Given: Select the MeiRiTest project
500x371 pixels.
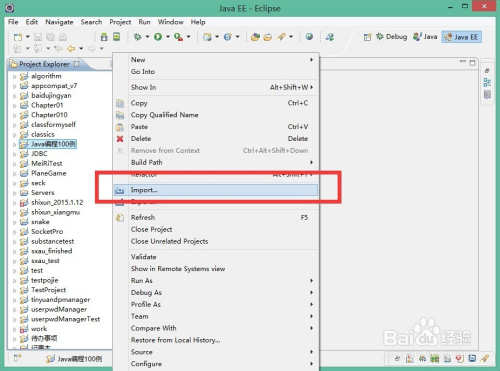Looking at the screenshot, I should (x=46, y=164).
